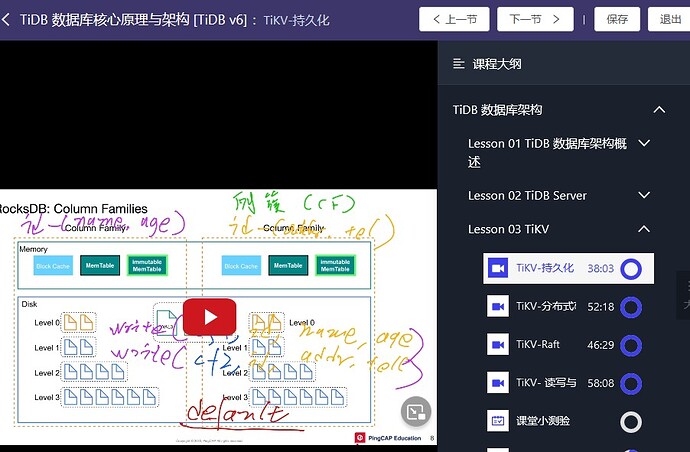Collapse the TiDB 数据库架构 section
Screen dimensions: 690x452
(x=658, y=110)
